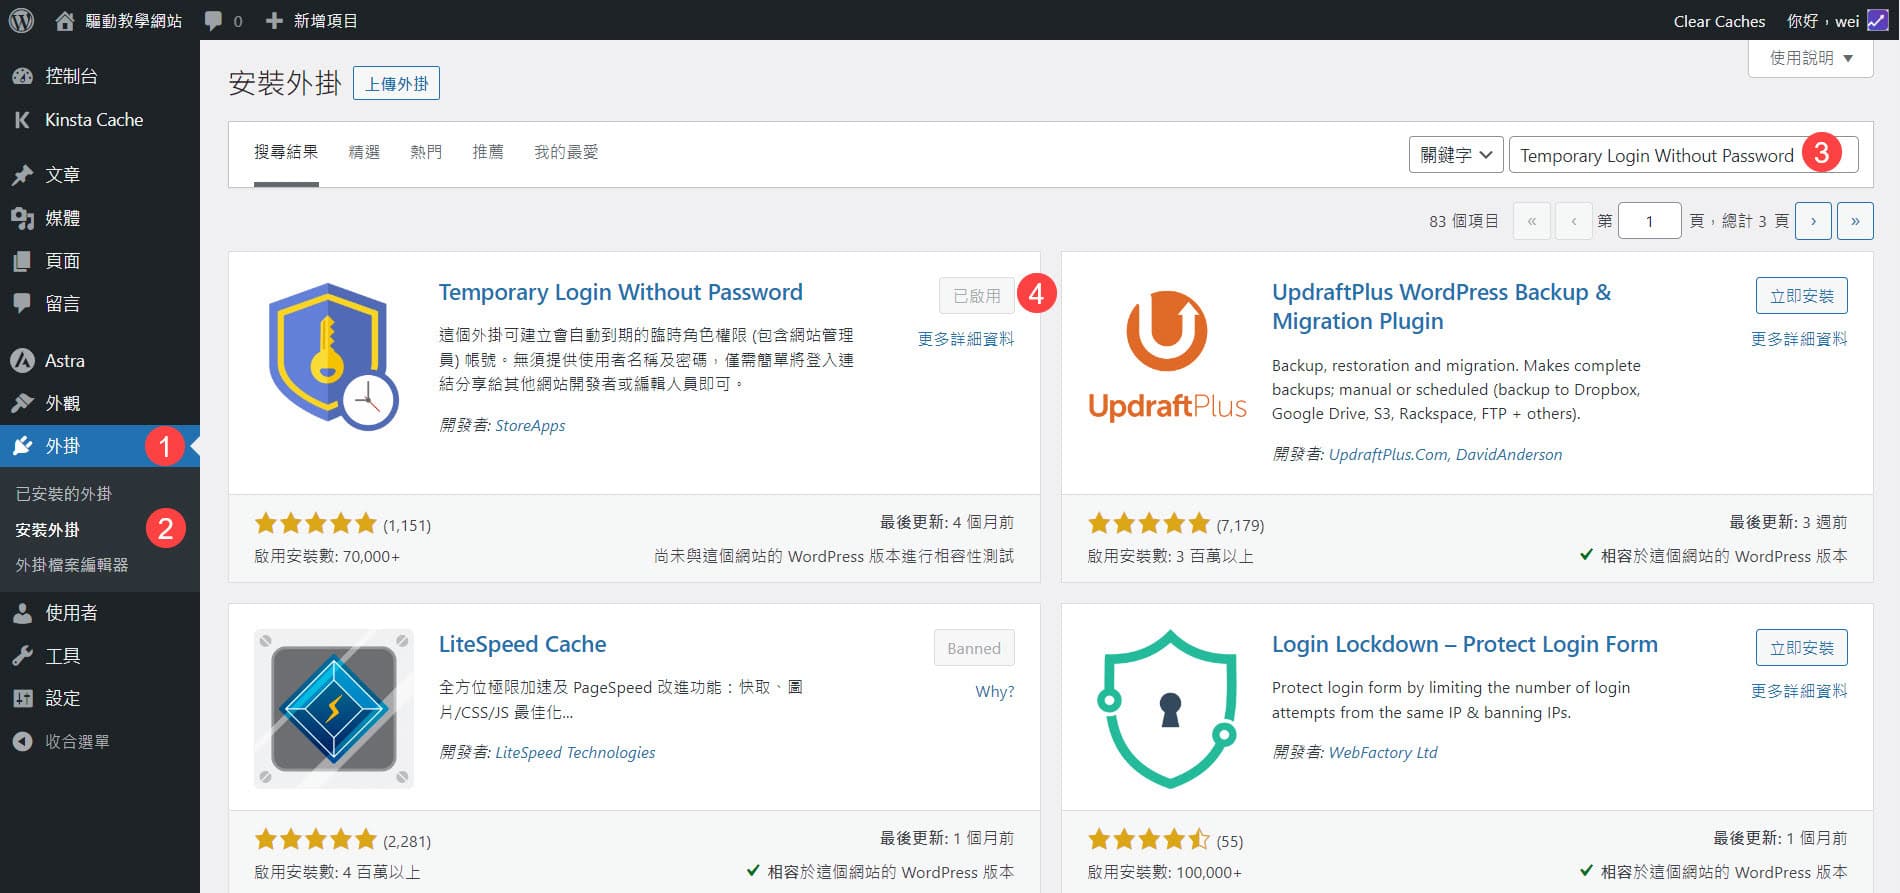Click the 已啟用 button on Temporary Login

coord(976,296)
